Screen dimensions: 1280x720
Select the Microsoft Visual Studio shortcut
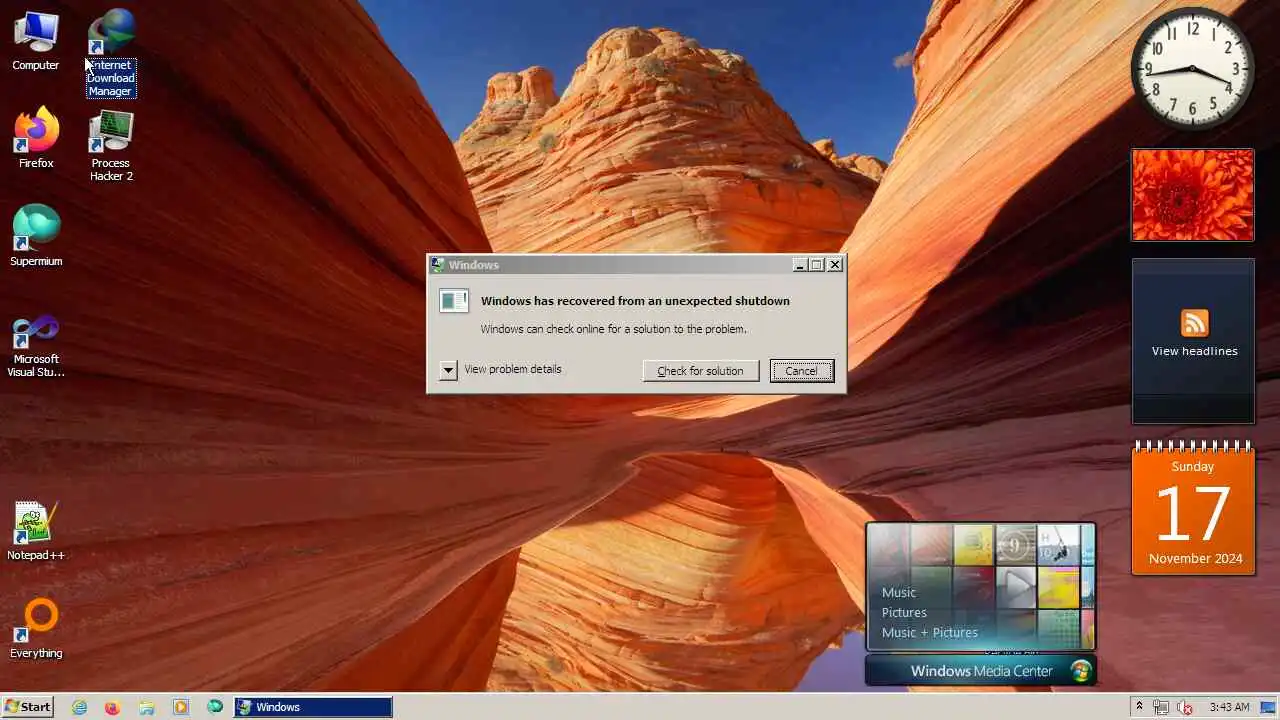tap(36, 346)
